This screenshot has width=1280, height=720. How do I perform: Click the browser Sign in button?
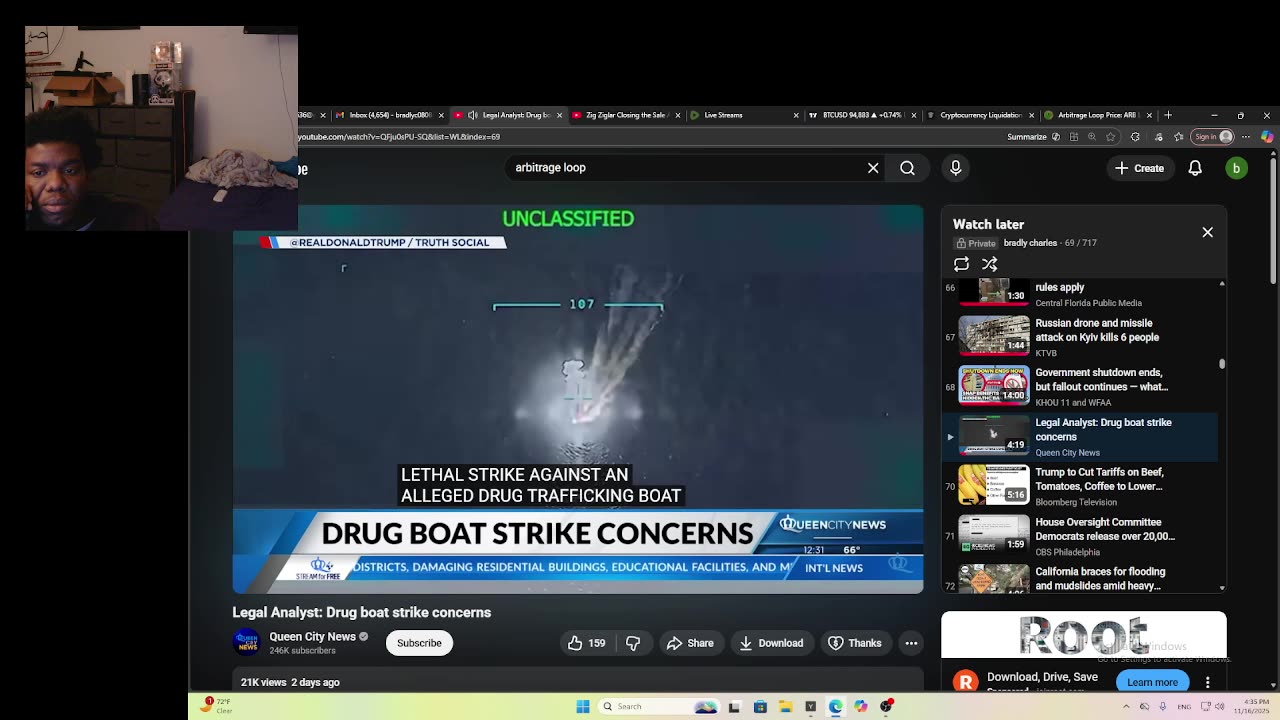click(x=1214, y=137)
